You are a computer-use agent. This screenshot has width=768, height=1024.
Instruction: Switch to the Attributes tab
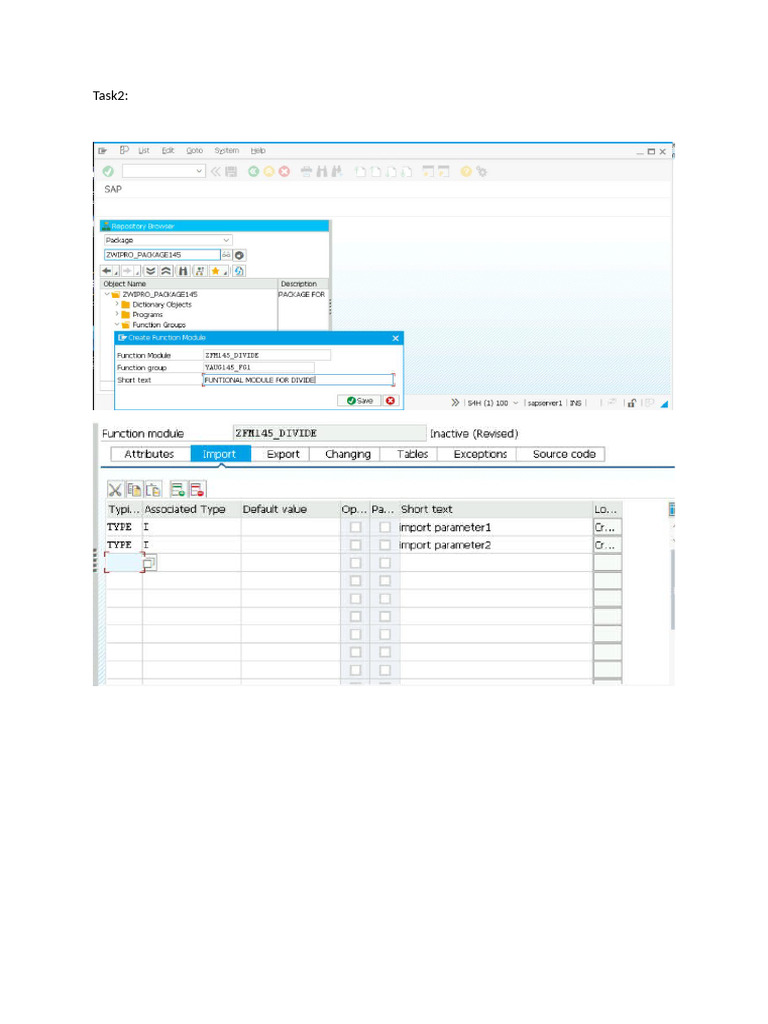(x=150, y=454)
